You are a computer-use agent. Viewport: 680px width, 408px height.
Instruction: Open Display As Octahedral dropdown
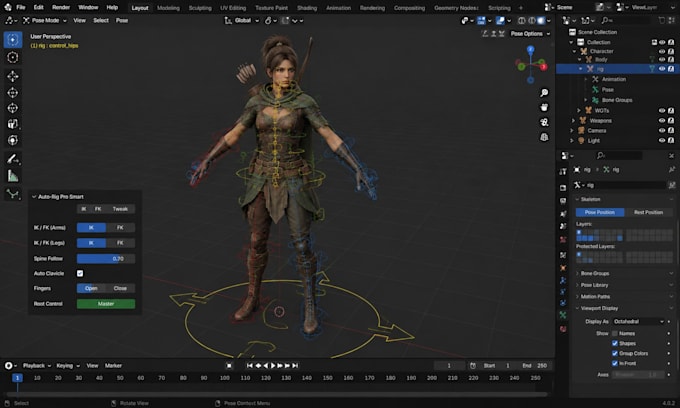638,322
